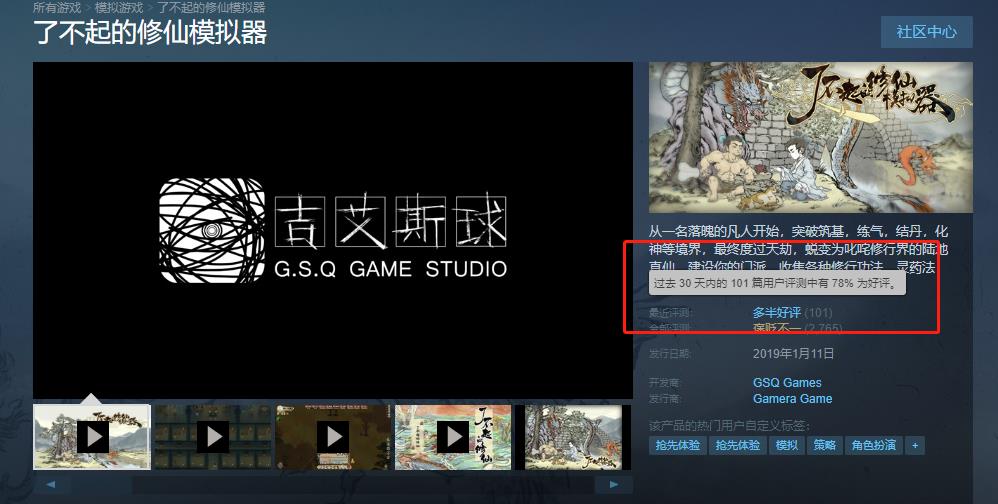Viewport: 998px width, 504px height.
Task: Play the first trailer video thumbnail
Action: 92,437
